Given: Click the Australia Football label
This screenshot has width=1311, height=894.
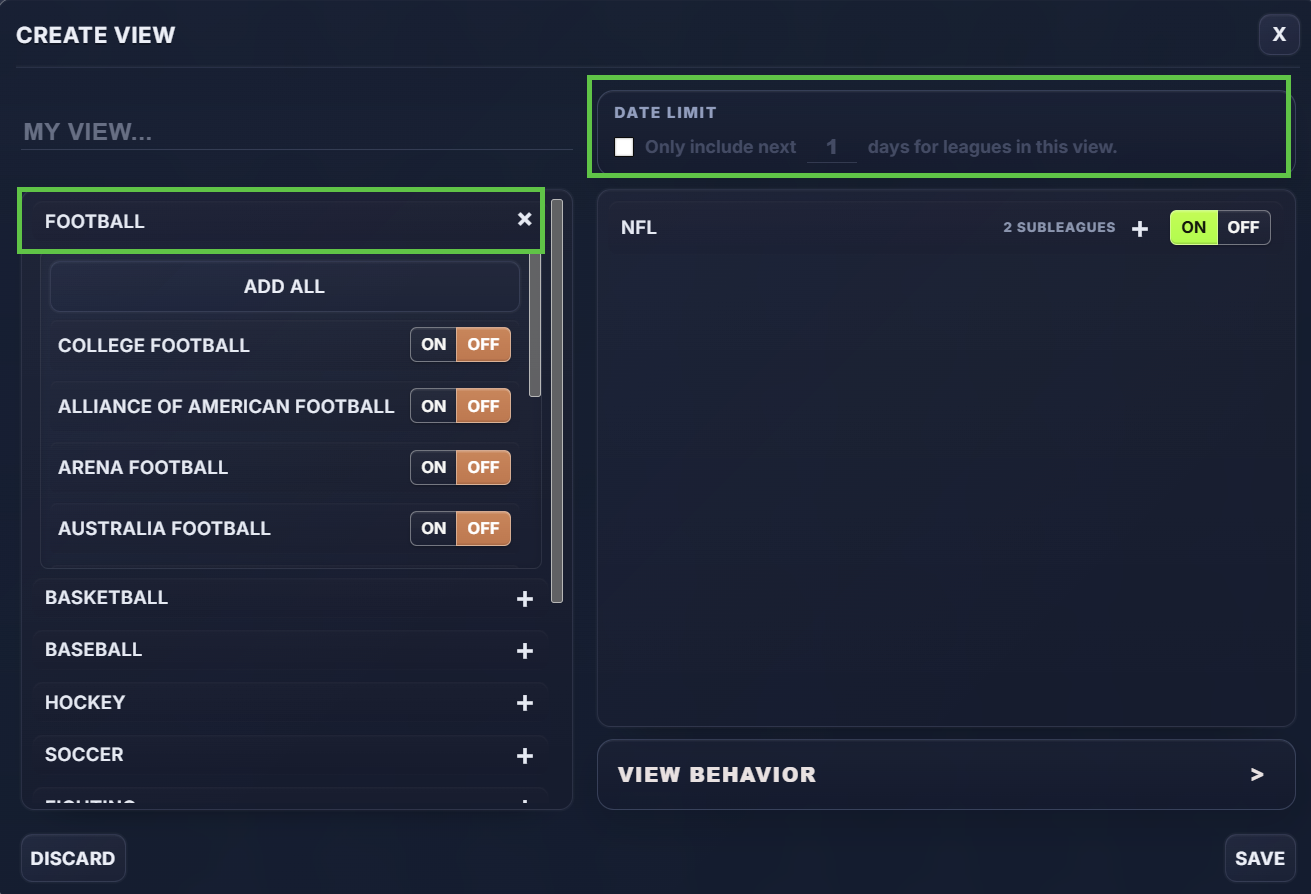Looking at the screenshot, I should tap(164, 529).
